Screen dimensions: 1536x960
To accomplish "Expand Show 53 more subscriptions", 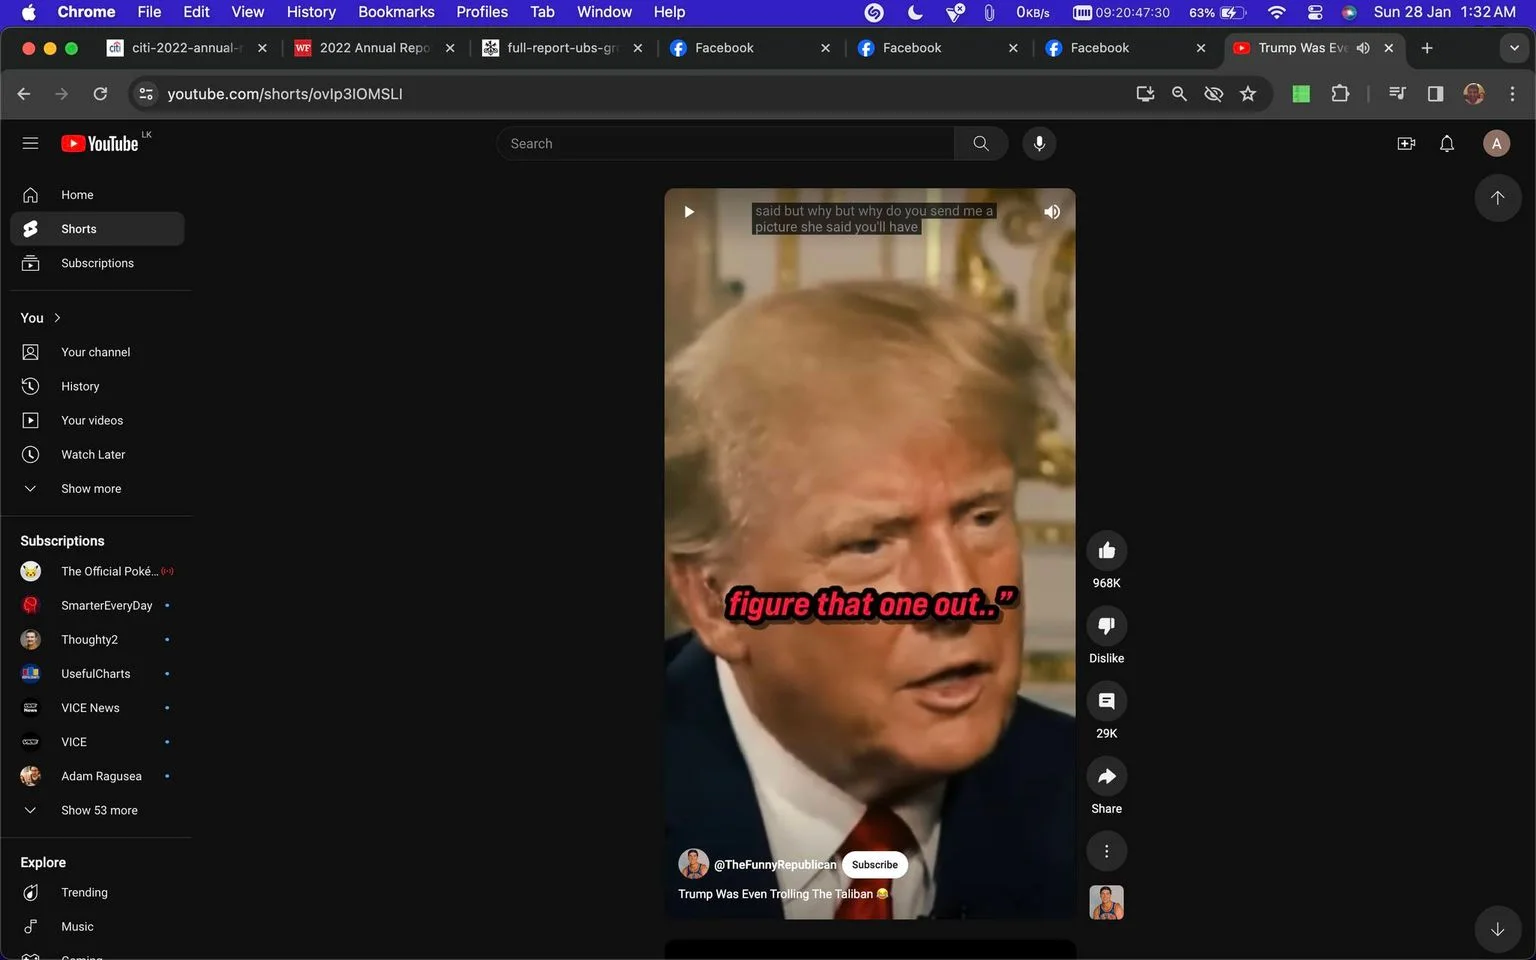I will coord(97,810).
